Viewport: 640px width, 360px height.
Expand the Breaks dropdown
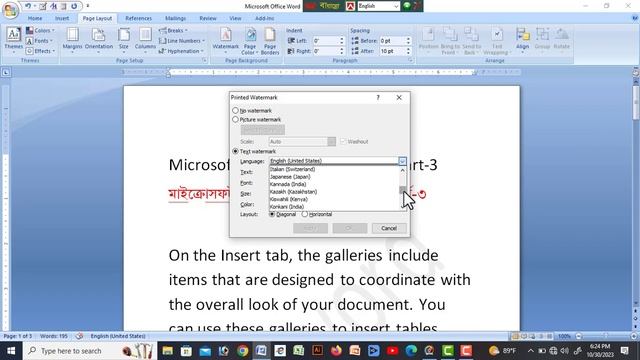click(173, 31)
